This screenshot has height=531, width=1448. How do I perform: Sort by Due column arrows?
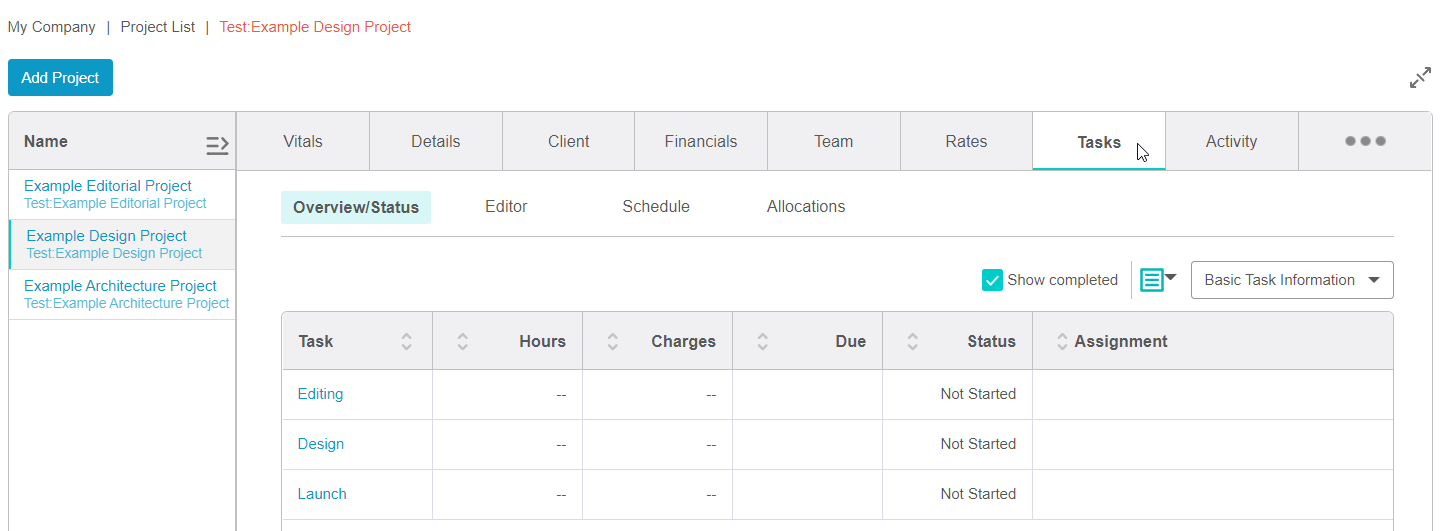coord(762,342)
